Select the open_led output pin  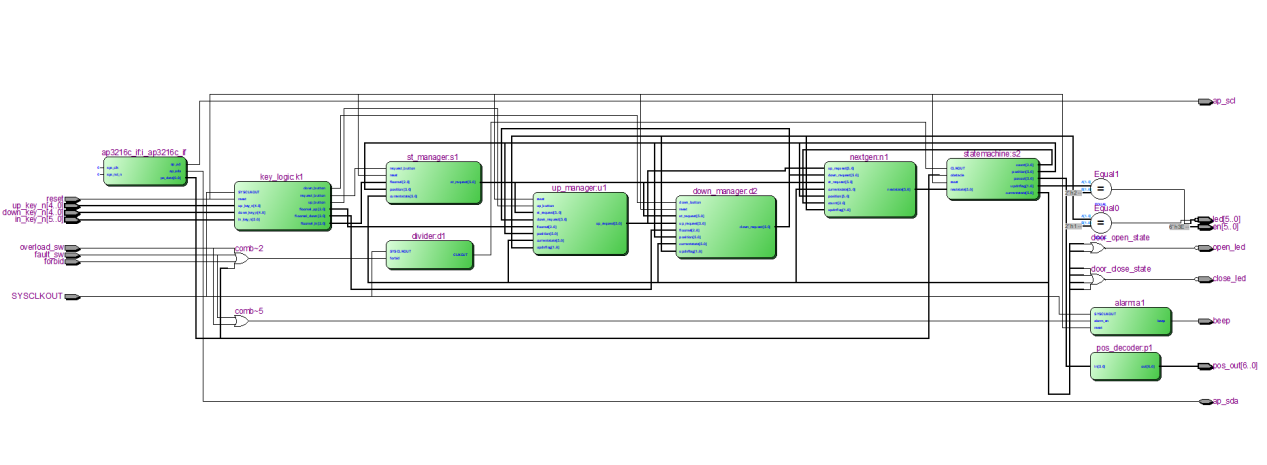tap(1205, 248)
